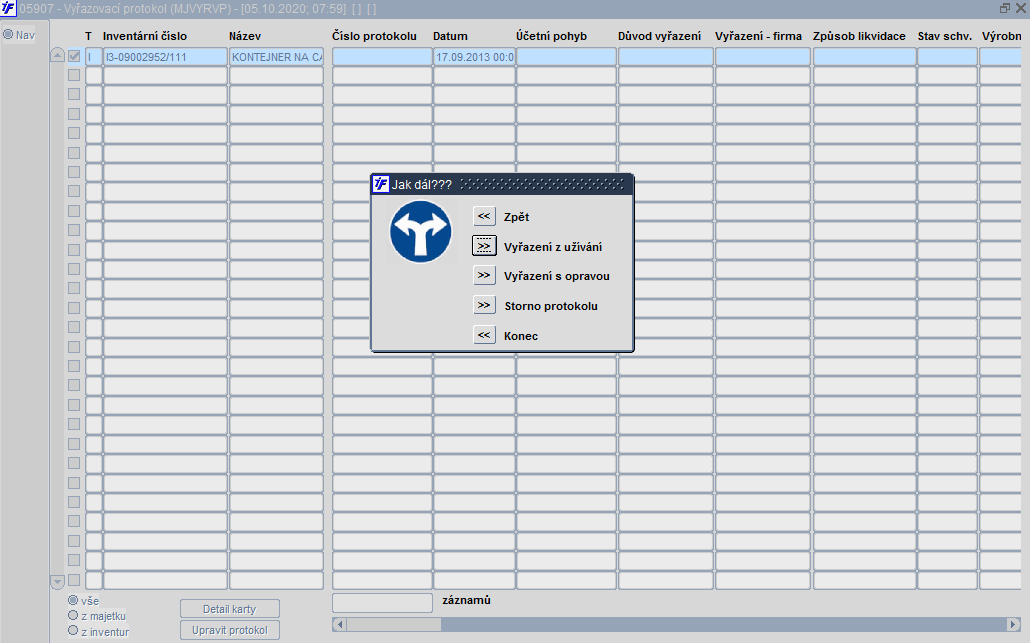
Task: Select the >> button for Vyřazení s opravou
Action: tap(484, 275)
